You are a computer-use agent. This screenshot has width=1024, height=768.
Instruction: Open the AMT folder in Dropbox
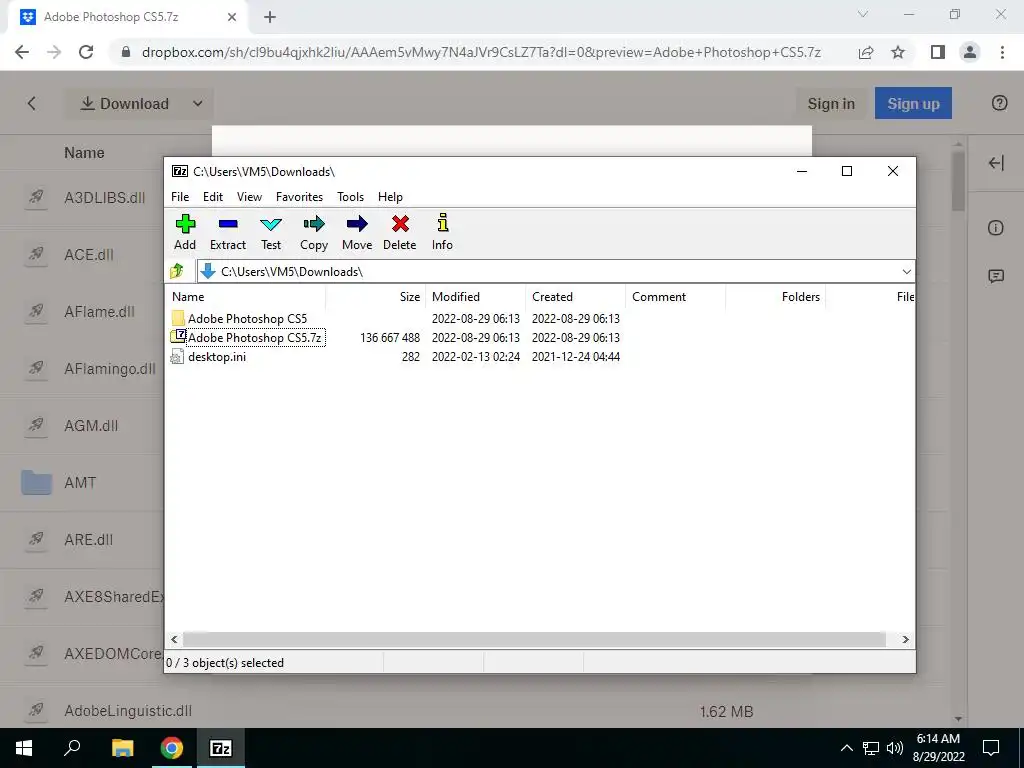tap(80, 483)
